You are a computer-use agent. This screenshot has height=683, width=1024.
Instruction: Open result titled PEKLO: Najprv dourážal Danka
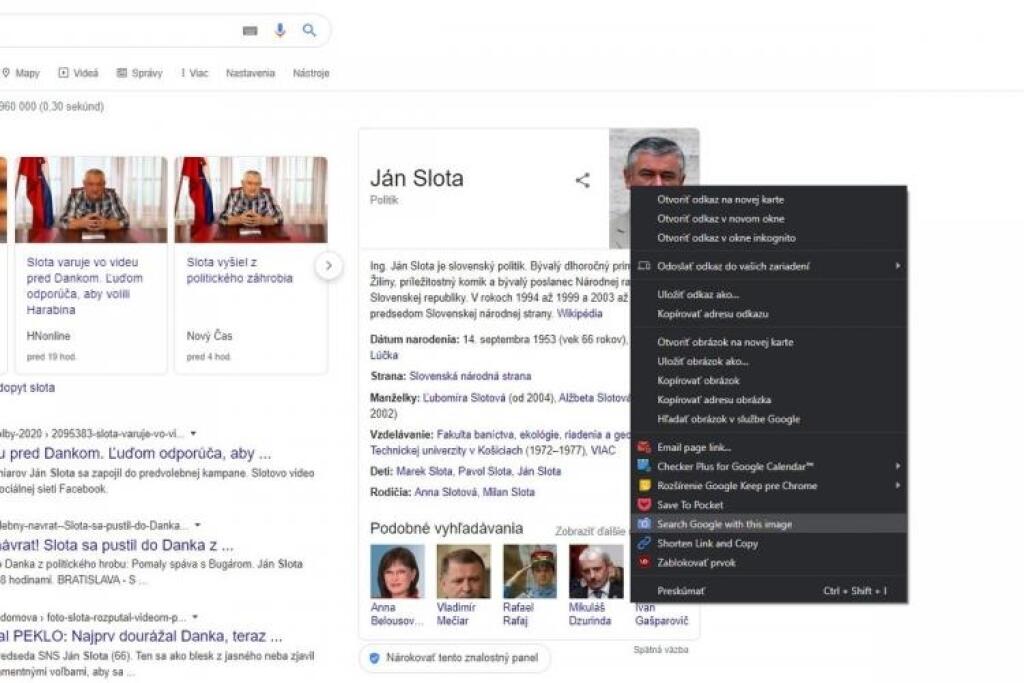coord(141,636)
